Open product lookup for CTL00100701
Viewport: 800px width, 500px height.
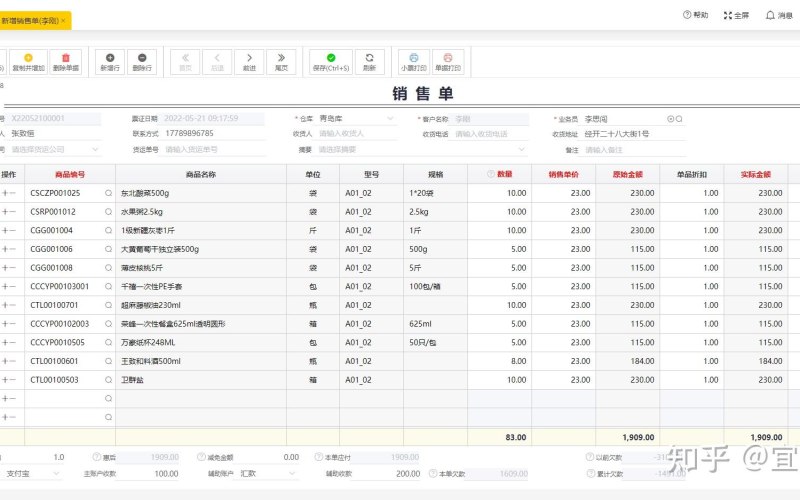tap(108, 305)
